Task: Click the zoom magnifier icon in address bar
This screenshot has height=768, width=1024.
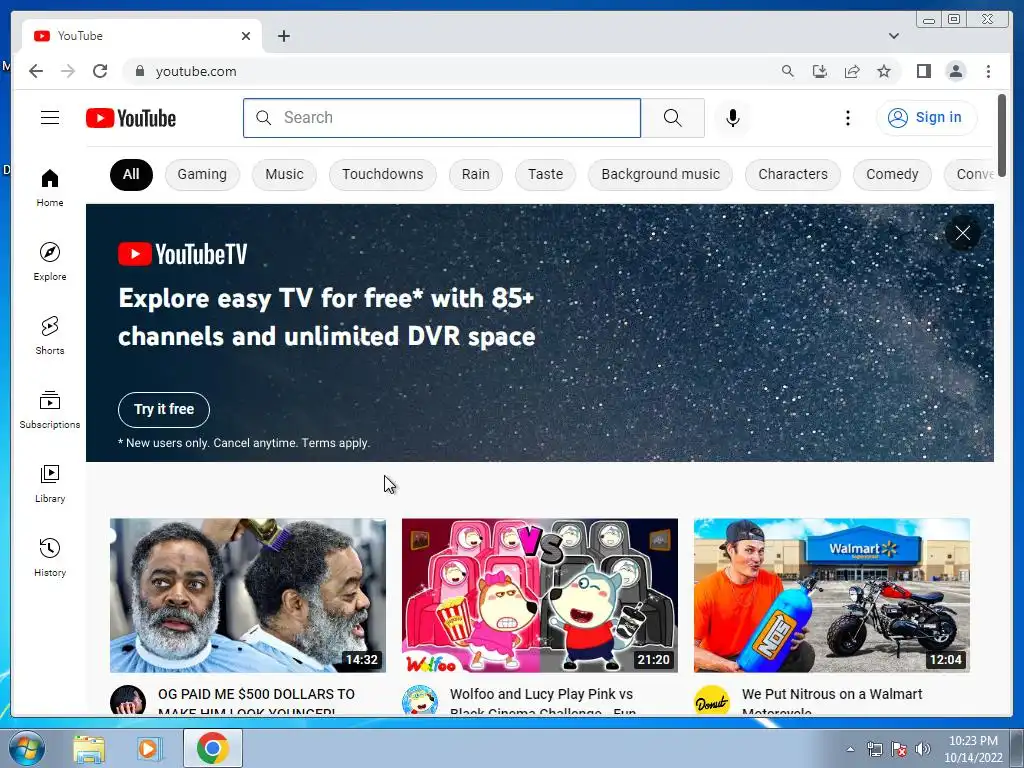Action: (788, 71)
